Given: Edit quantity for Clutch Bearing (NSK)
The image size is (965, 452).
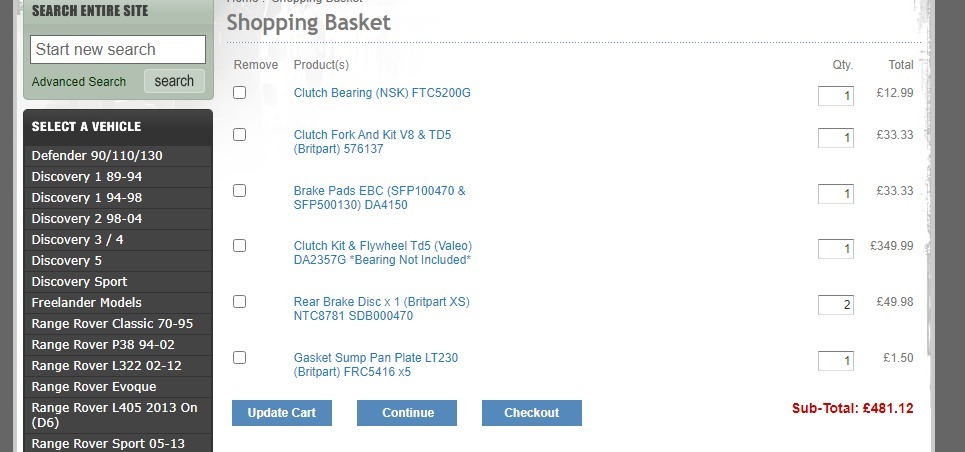Looking at the screenshot, I should click(x=835, y=96).
